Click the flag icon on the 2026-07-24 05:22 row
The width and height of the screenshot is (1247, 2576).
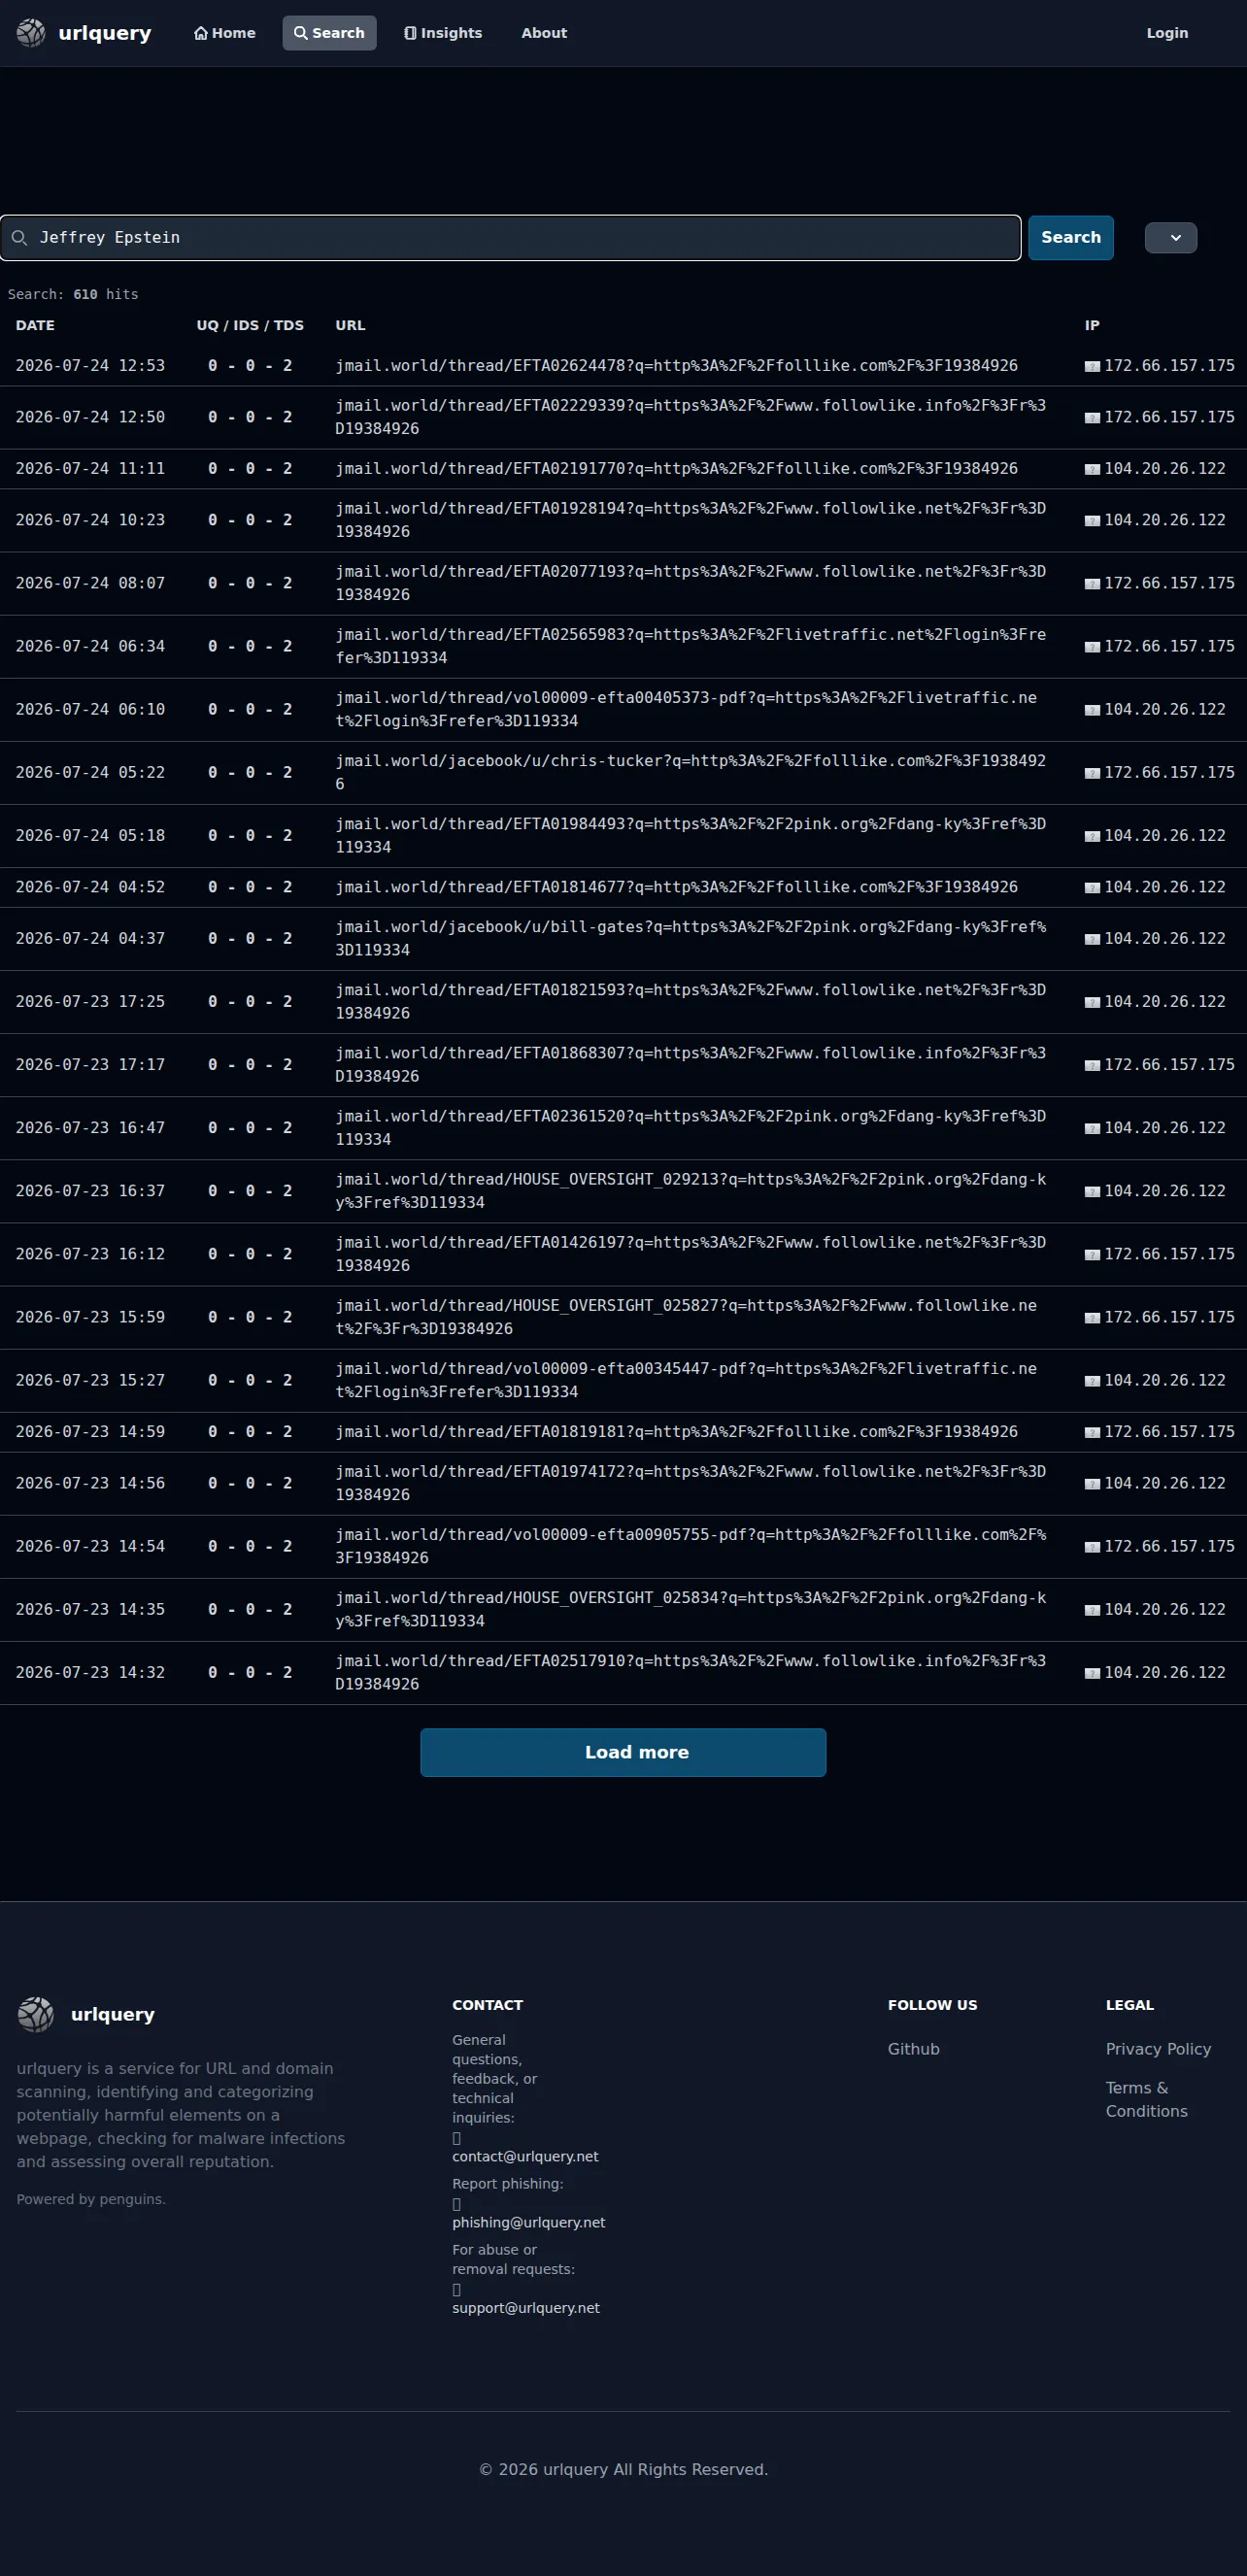tap(1092, 774)
